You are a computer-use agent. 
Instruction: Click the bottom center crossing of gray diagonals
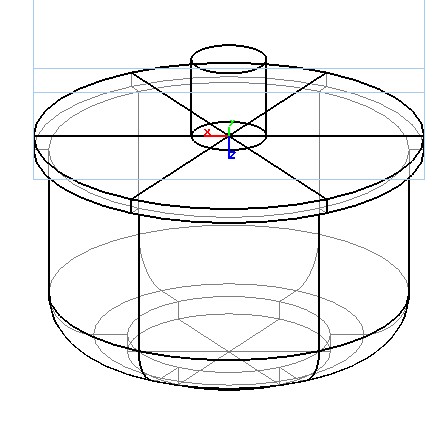point(229,351)
